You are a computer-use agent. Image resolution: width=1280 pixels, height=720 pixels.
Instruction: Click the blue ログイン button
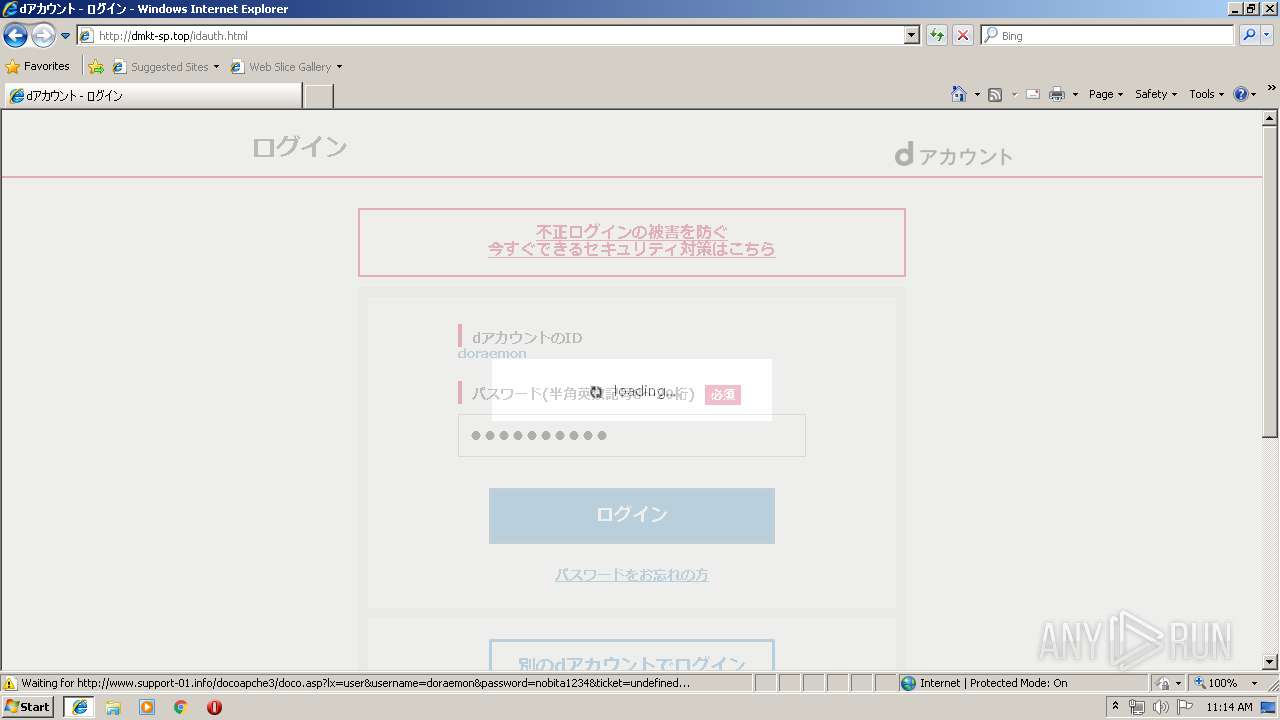tap(632, 515)
